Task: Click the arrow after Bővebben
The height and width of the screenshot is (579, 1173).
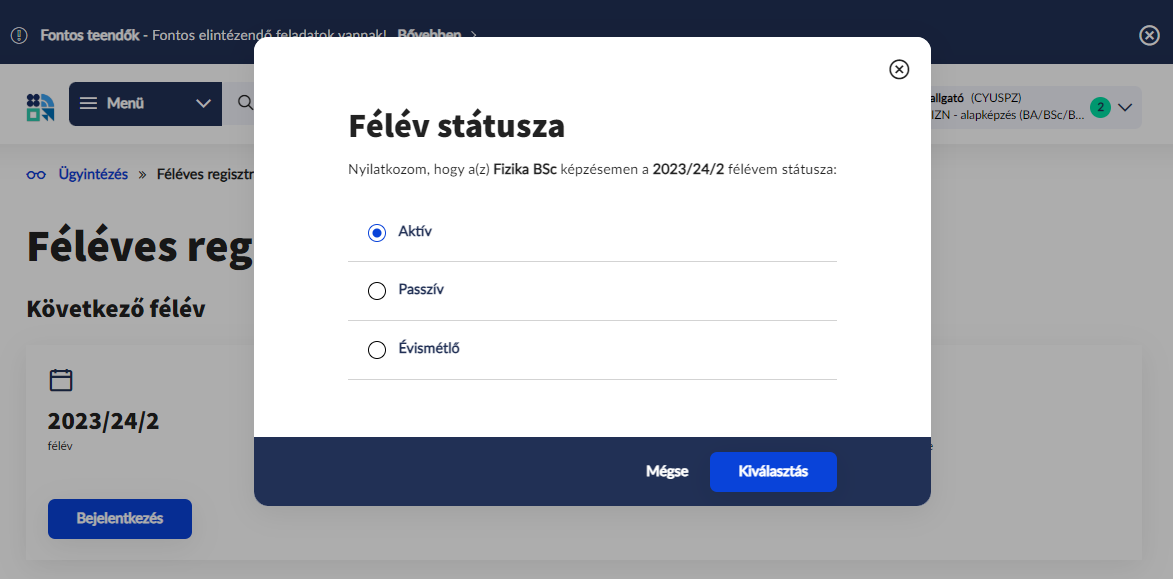Action: (474, 35)
